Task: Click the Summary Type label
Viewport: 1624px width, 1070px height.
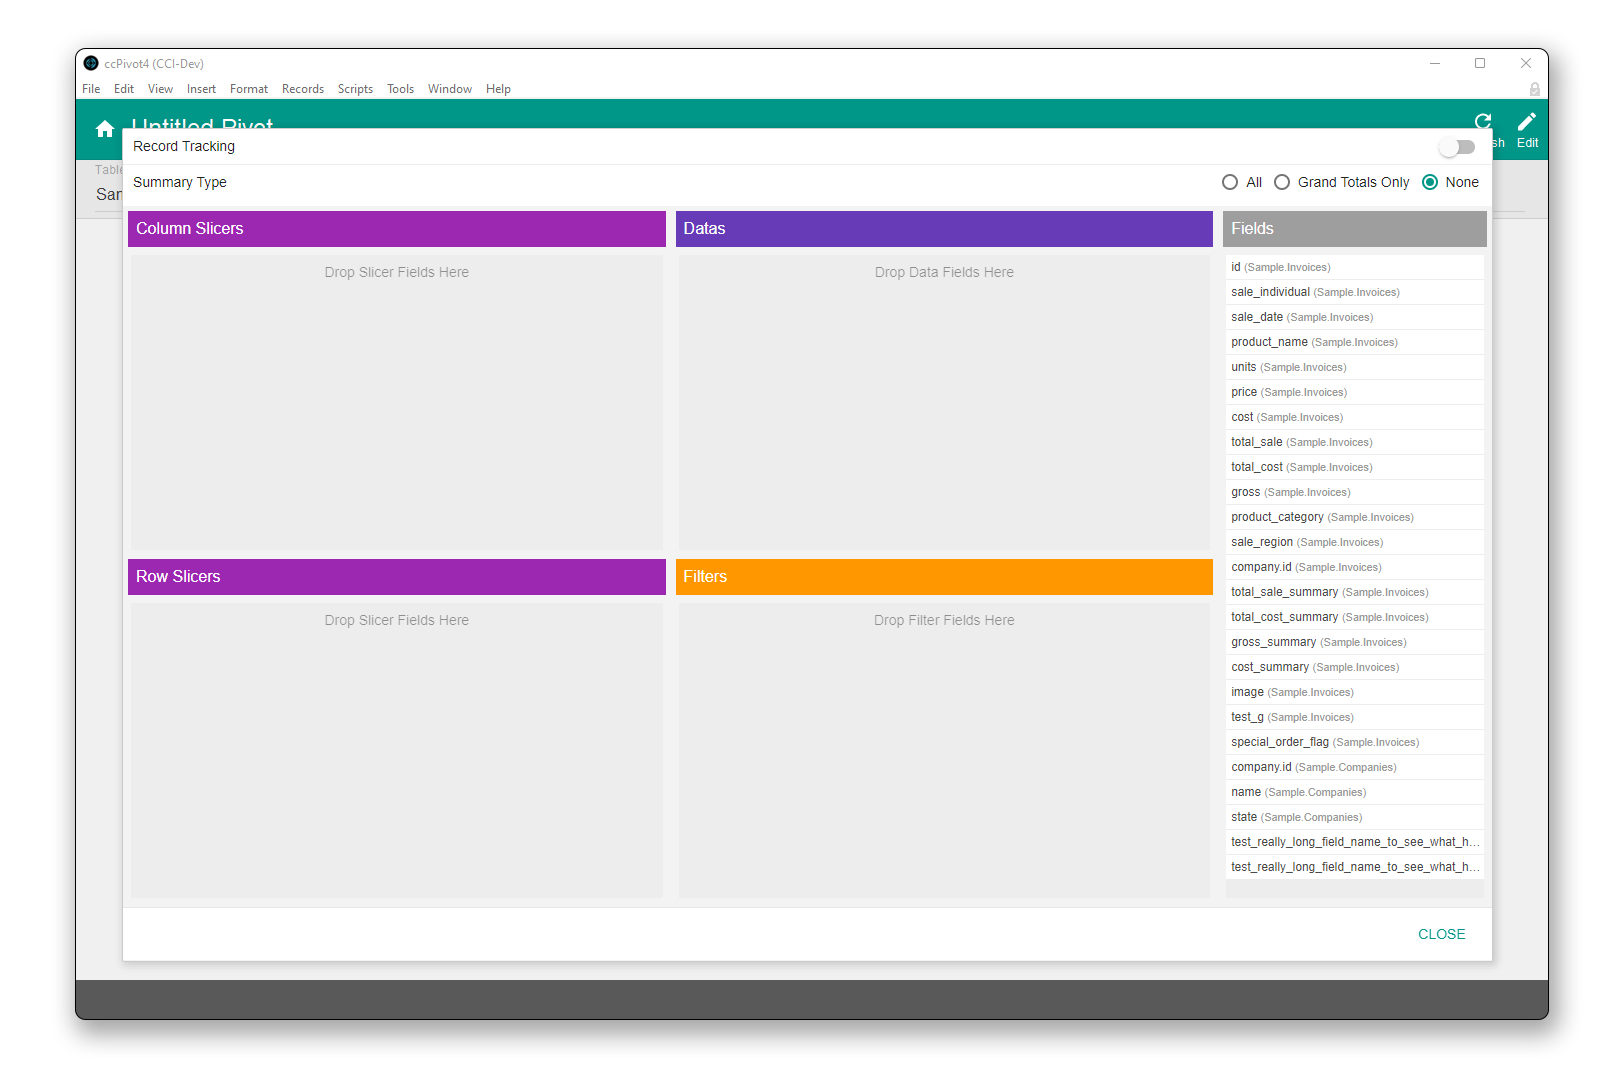Action: [x=180, y=182]
